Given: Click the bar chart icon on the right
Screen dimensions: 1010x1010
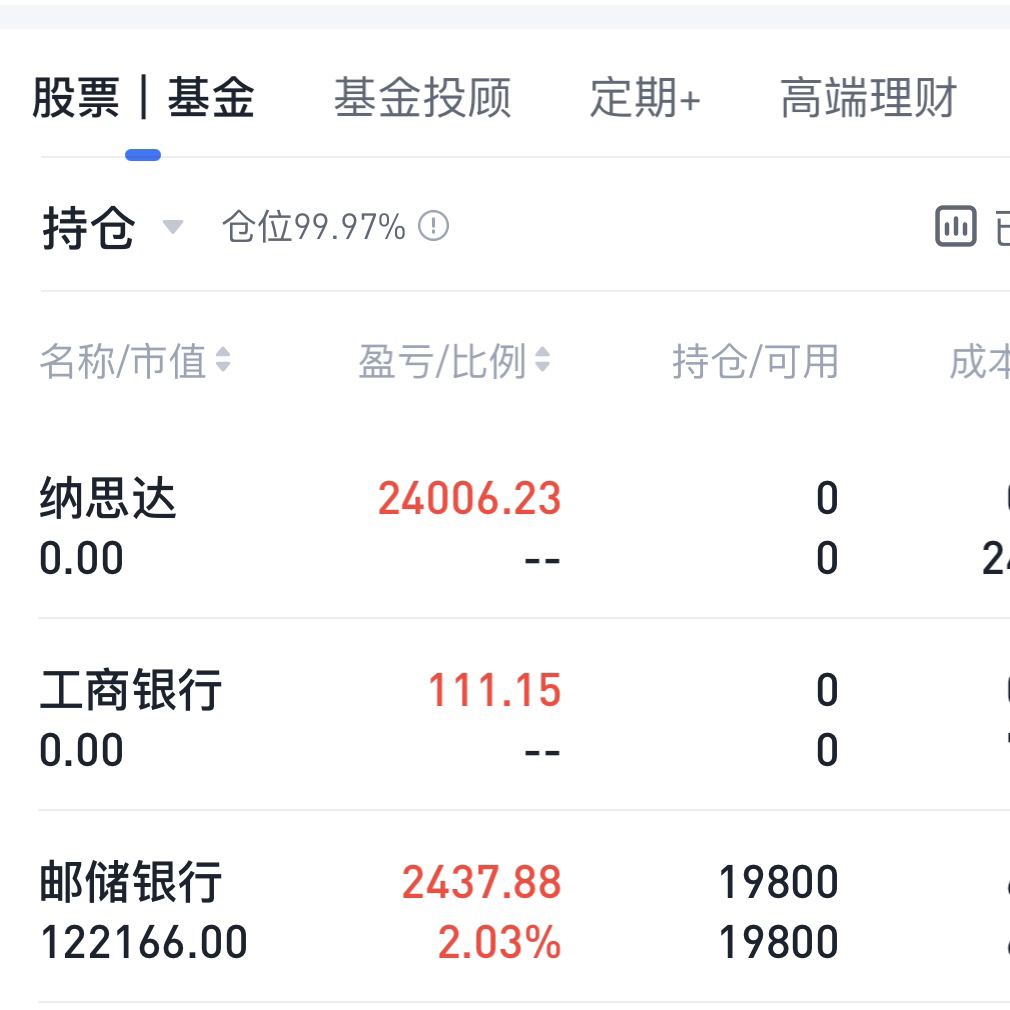Looking at the screenshot, I should 955,227.
